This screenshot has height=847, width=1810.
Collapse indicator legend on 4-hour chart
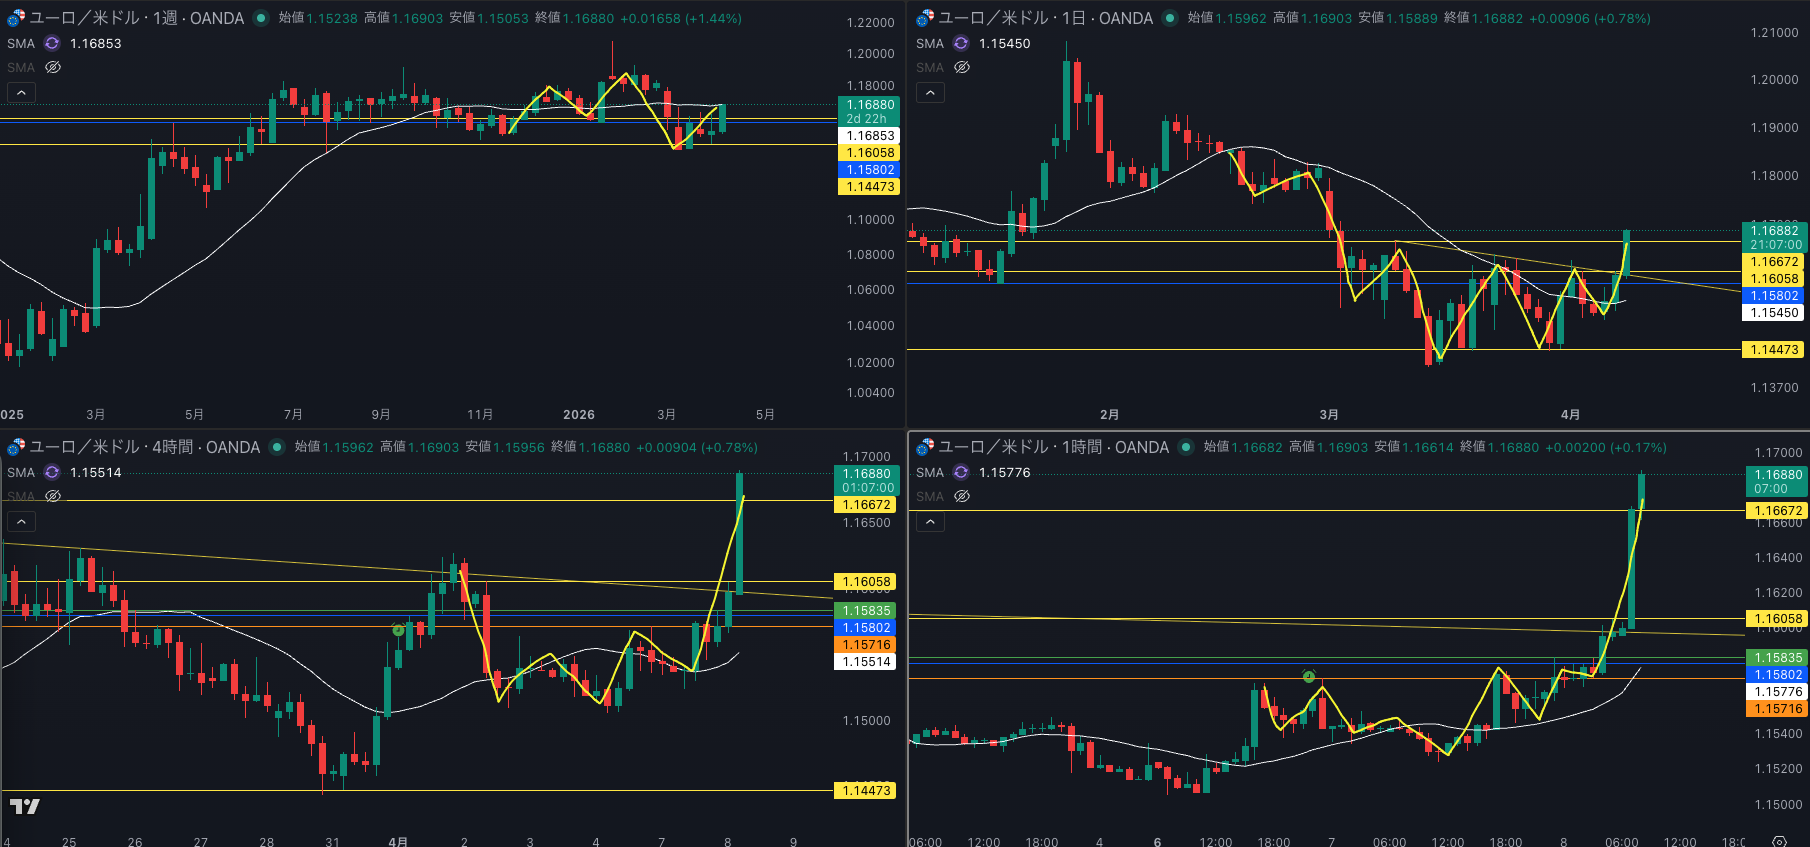tap(21, 521)
